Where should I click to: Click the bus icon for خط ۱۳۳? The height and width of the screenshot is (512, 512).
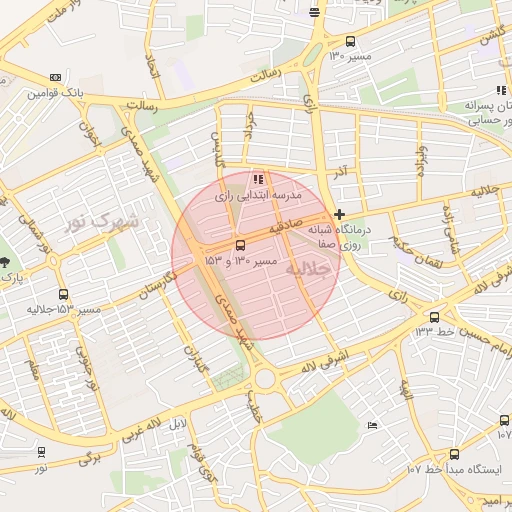point(434,317)
